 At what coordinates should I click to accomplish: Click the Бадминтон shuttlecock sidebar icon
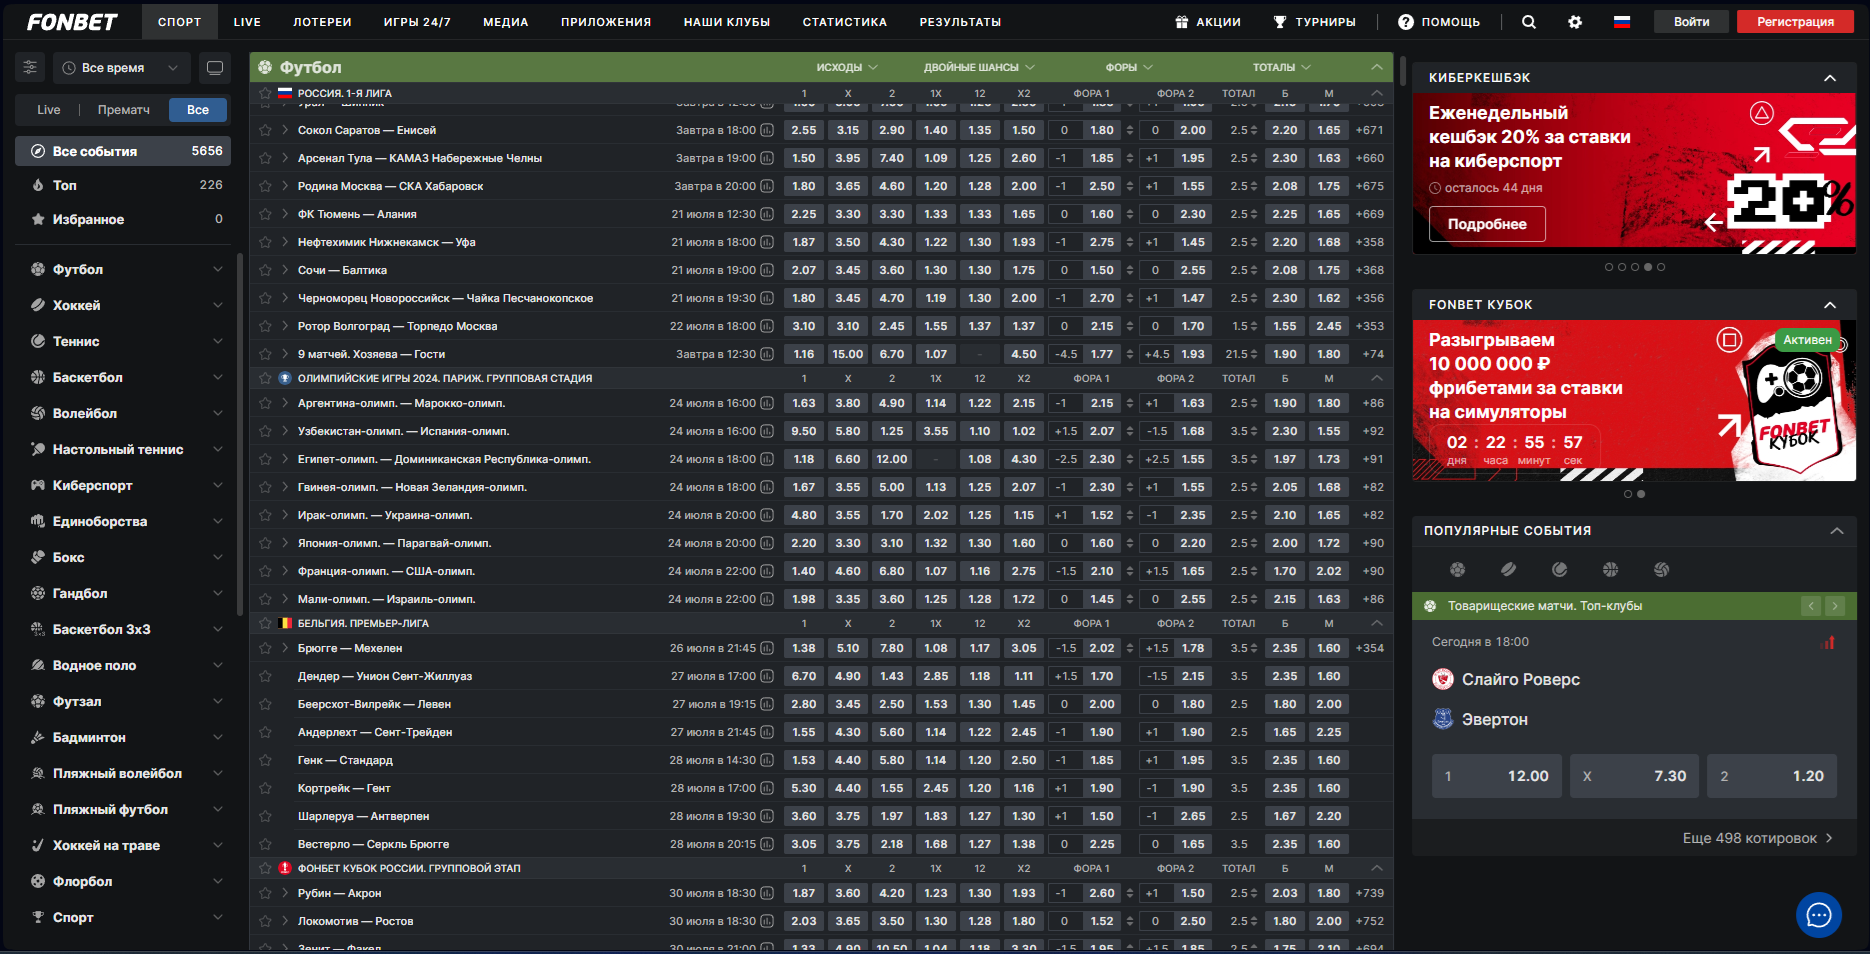click(x=38, y=737)
